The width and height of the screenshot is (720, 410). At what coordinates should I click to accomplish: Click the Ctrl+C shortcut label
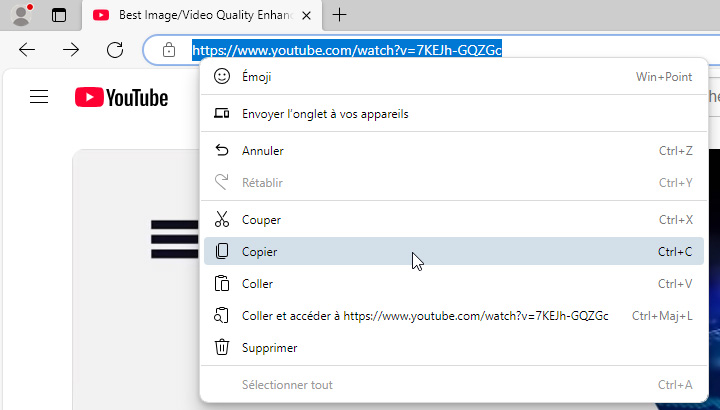point(675,252)
